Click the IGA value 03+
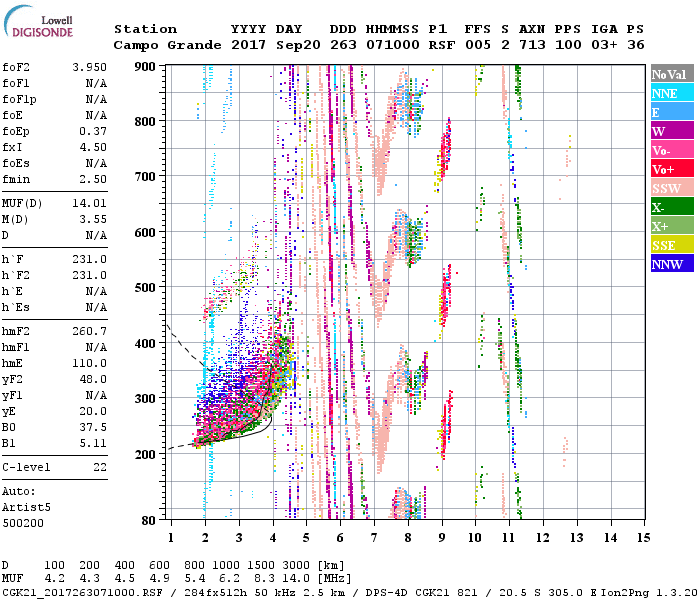This screenshot has width=700, height=600. click(x=604, y=45)
